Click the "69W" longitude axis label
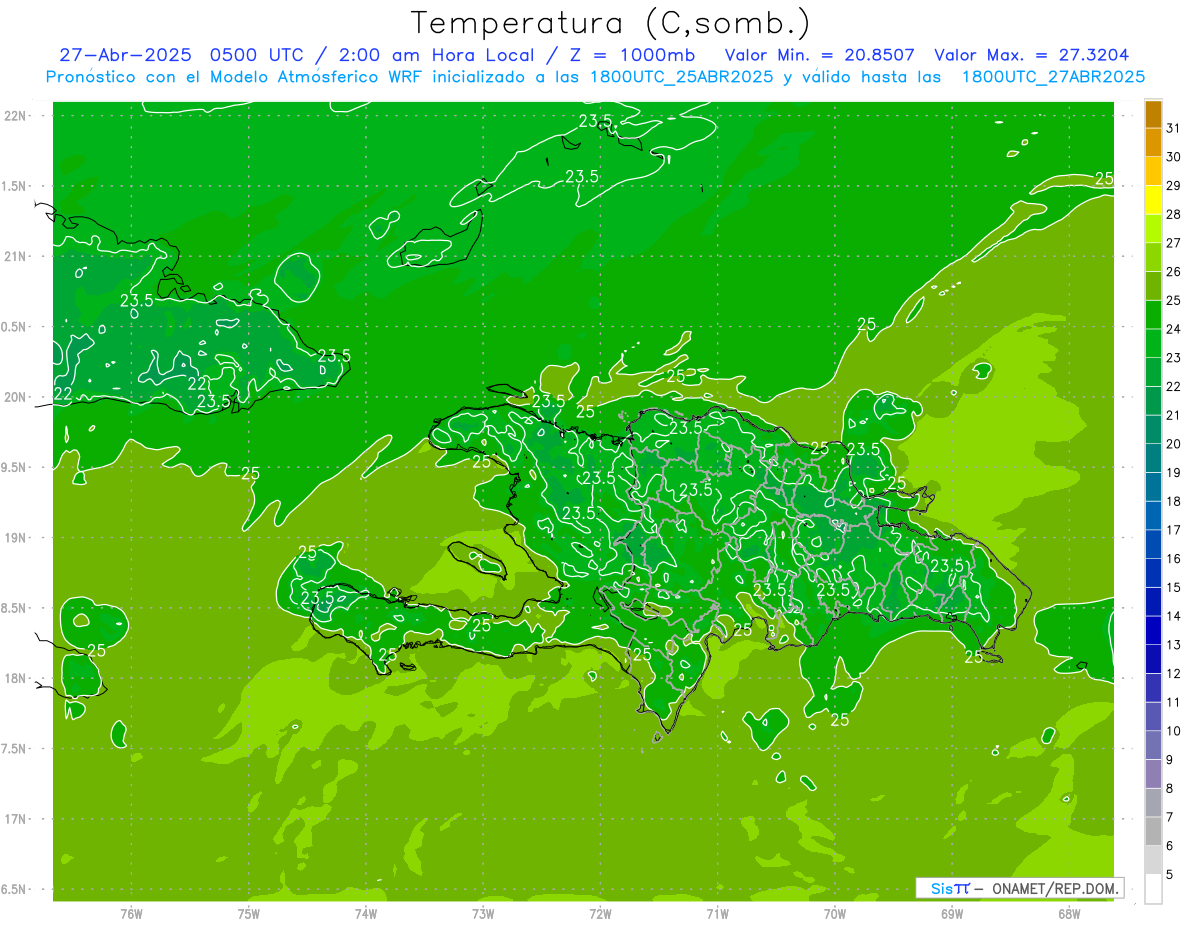 [x=952, y=913]
